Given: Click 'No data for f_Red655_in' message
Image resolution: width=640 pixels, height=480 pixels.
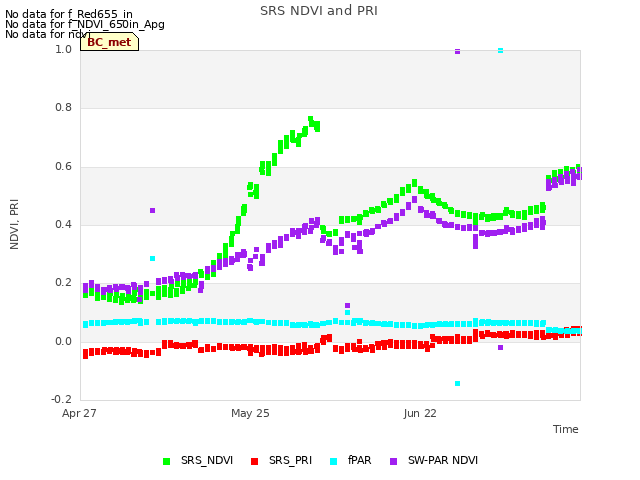Looking at the screenshot, I should click(69, 14).
